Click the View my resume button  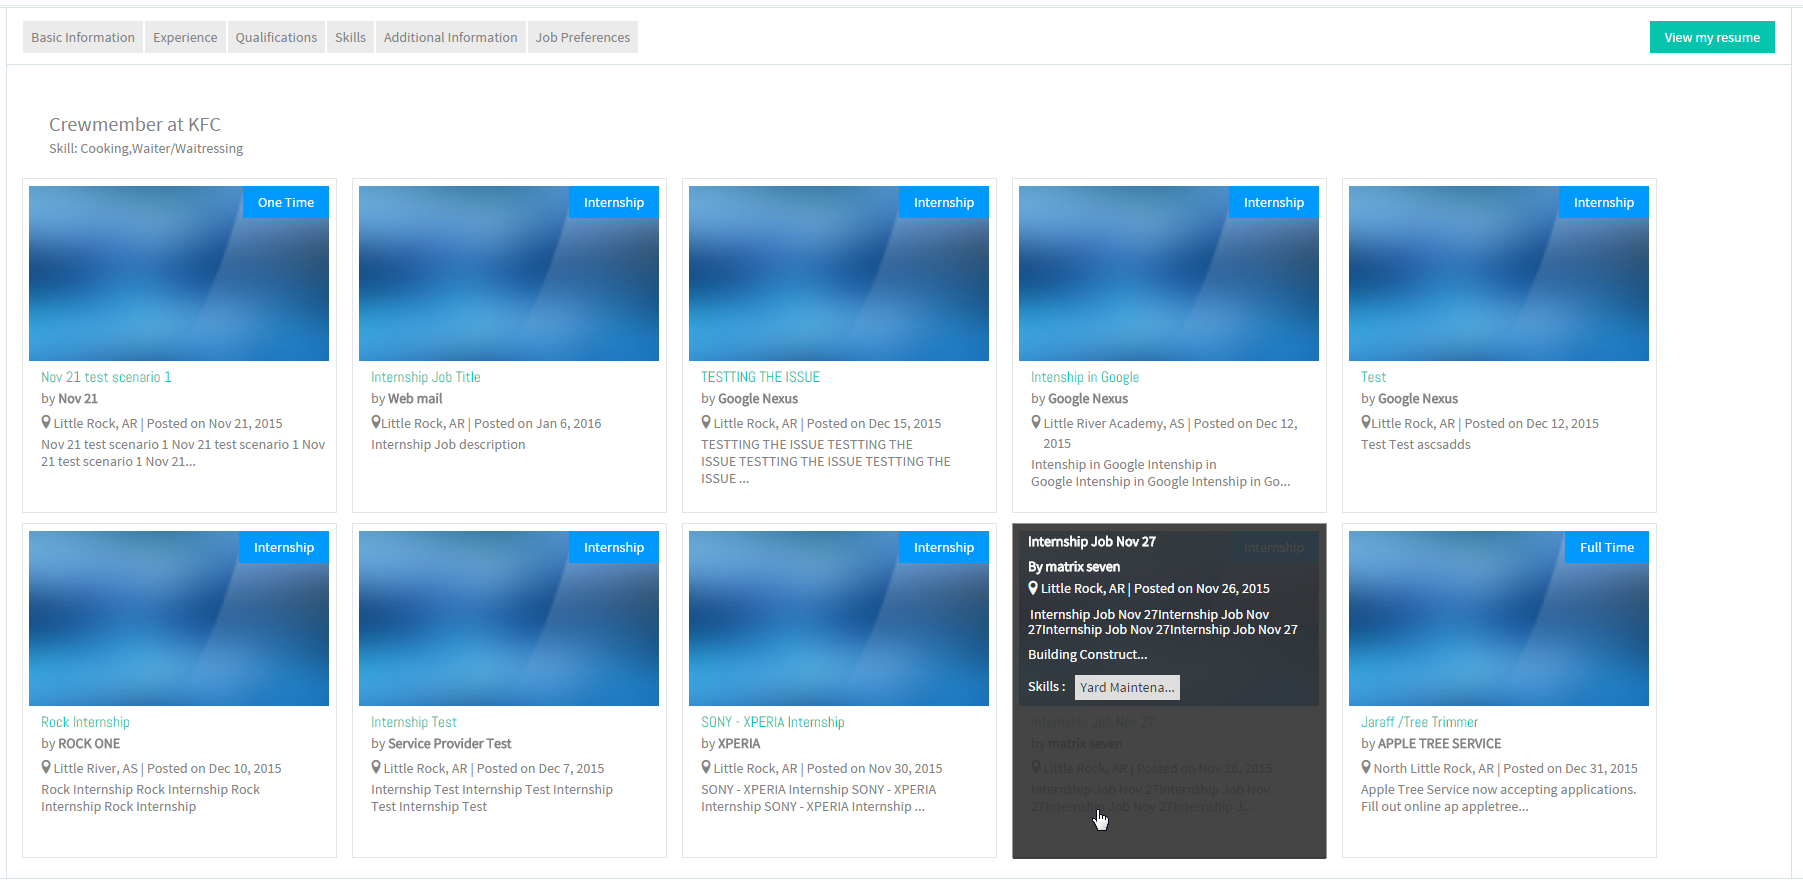tap(1712, 37)
